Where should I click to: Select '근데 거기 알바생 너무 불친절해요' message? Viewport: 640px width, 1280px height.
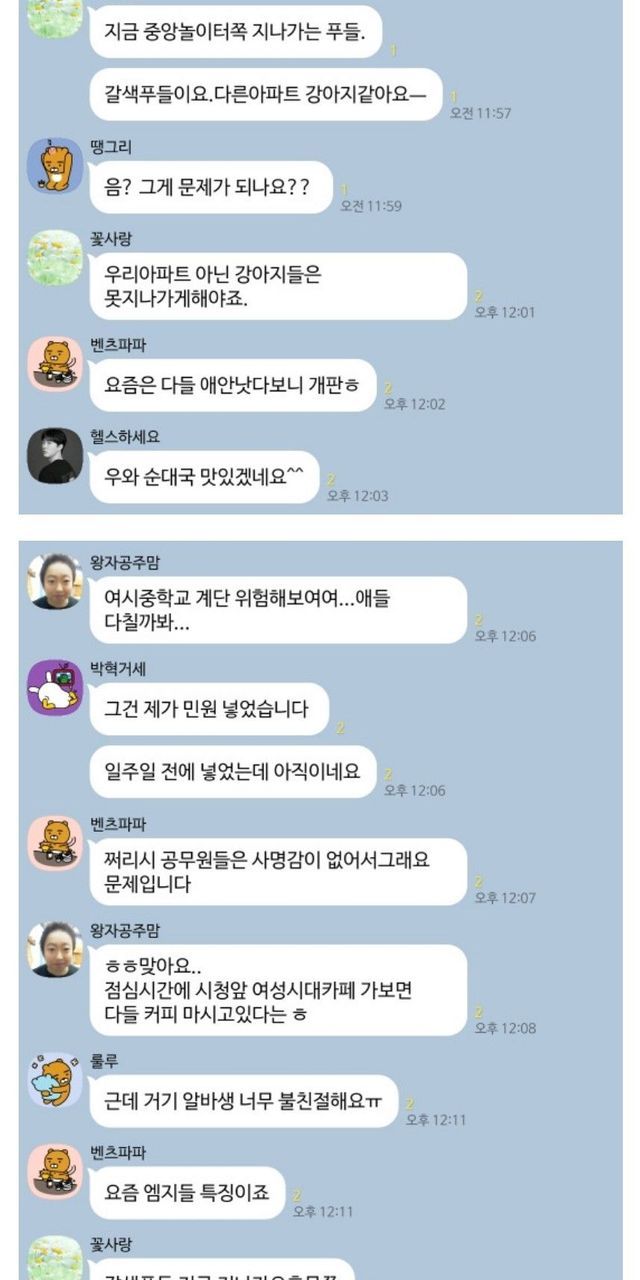[x=243, y=1102]
